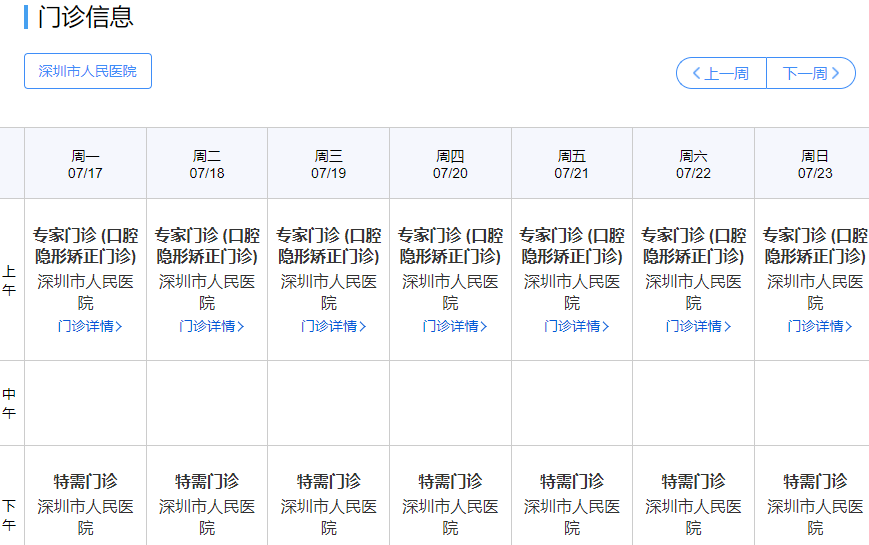View 门诊详情 for Thursday 07/20 morning
The image size is (869, 545).
[x=455, y=326]
